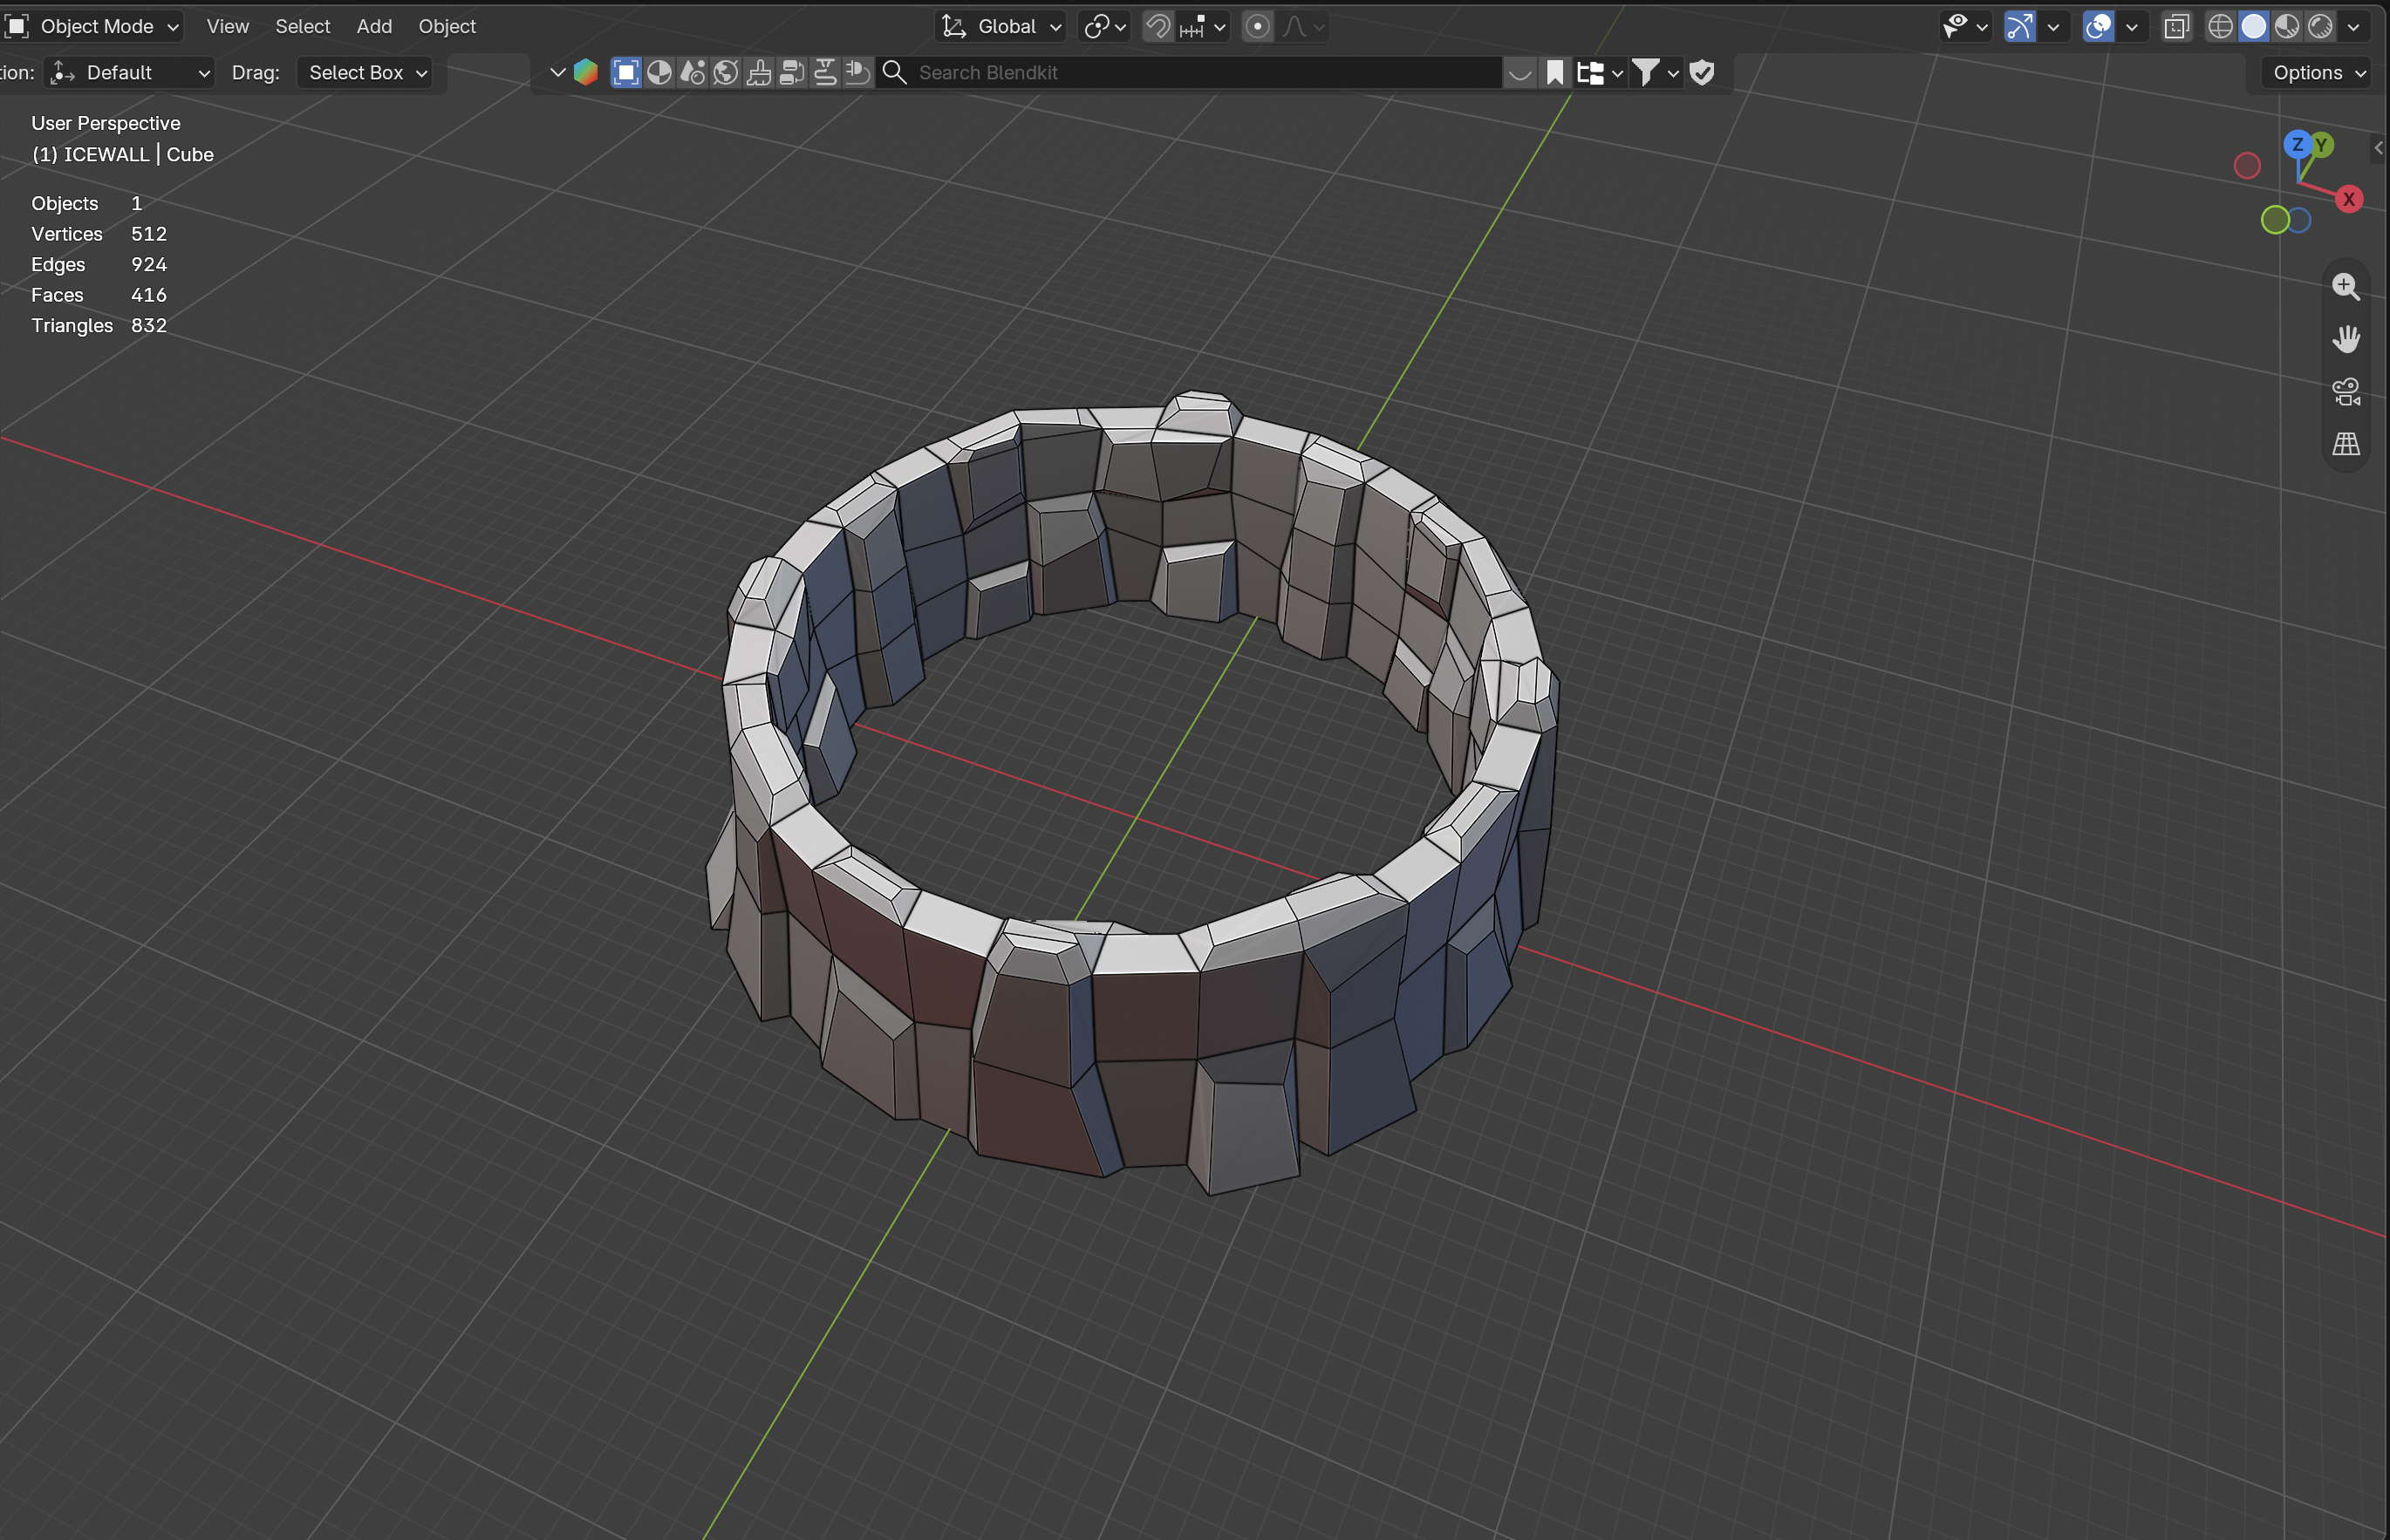Switch to wireframe viewport shading
The width and height of the screenshot is (2390, 1540).
pos(2220,26)
